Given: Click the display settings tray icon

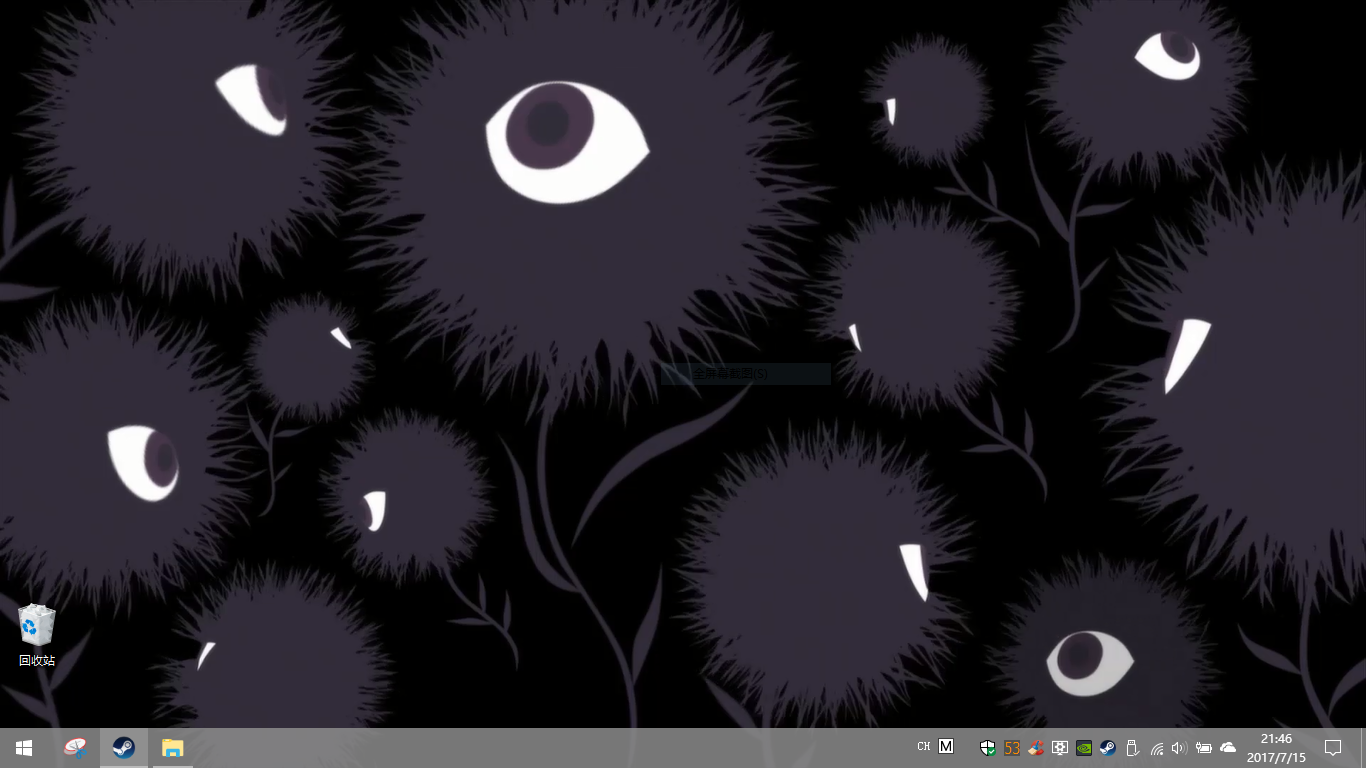Looking at the screenshot, I should point(1060,747).
